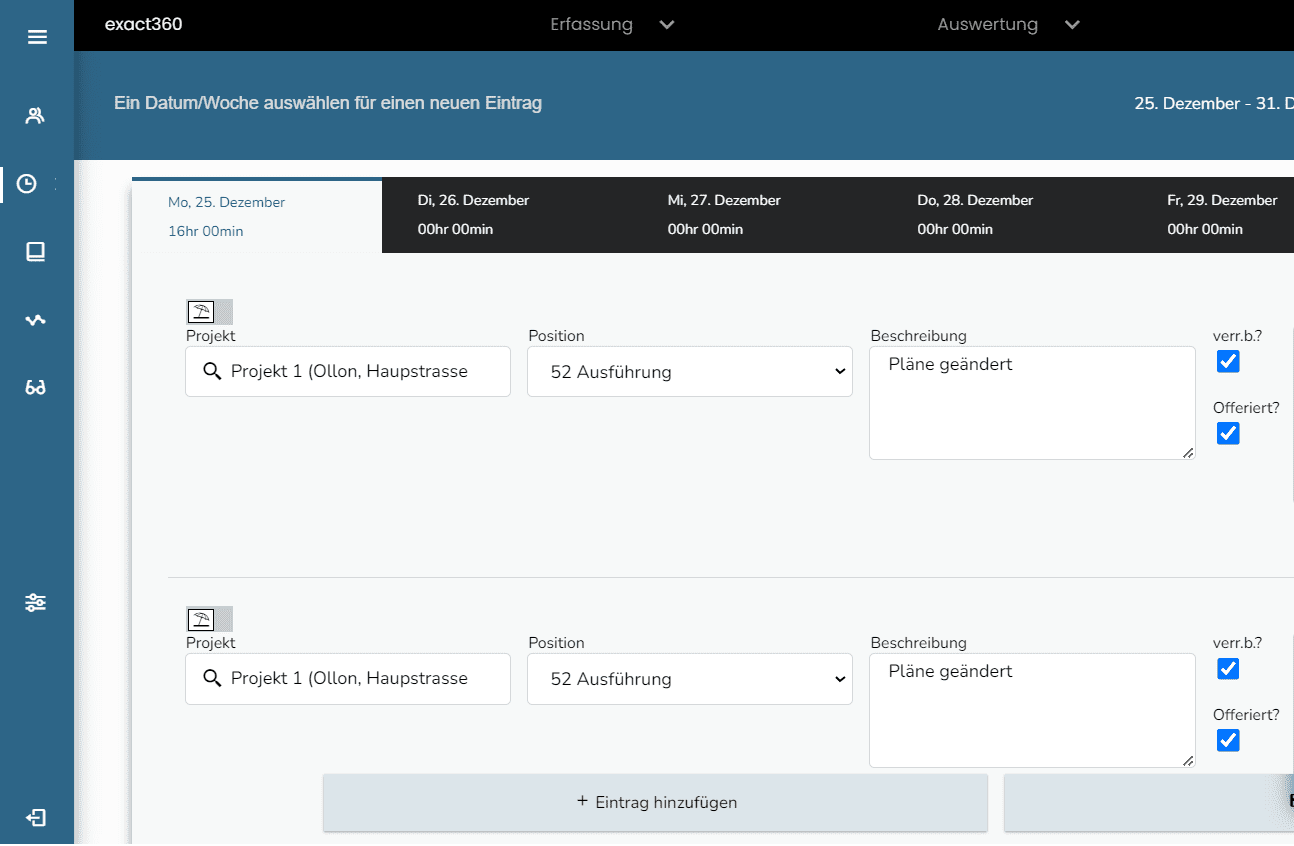Open the activity graph sidebar icon
The image size is (1294, 846).
[x=36, y=320]
